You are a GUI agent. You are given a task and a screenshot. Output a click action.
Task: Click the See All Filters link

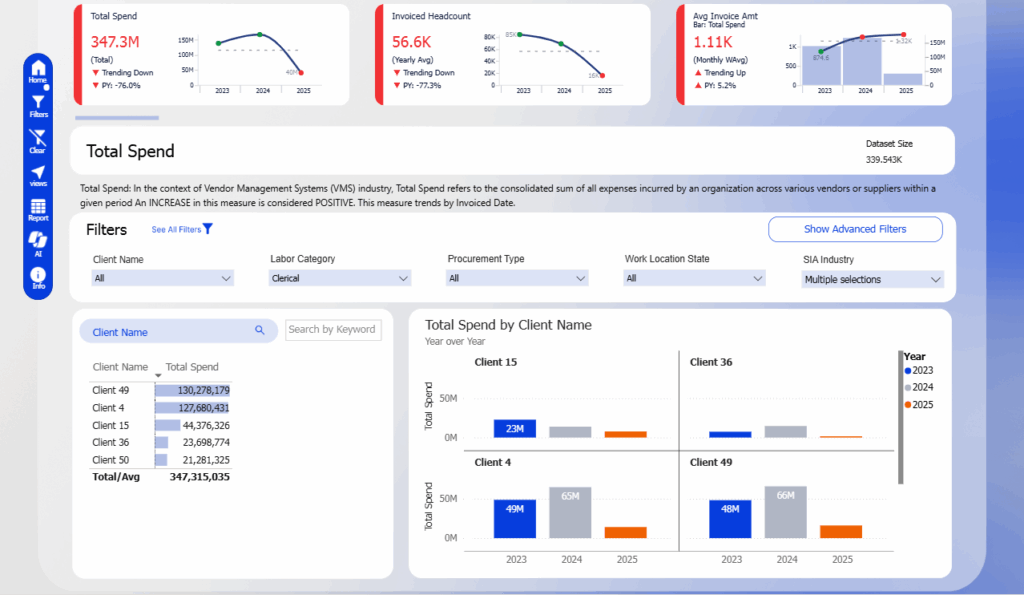pyautogui.click(x=182, y=230)
